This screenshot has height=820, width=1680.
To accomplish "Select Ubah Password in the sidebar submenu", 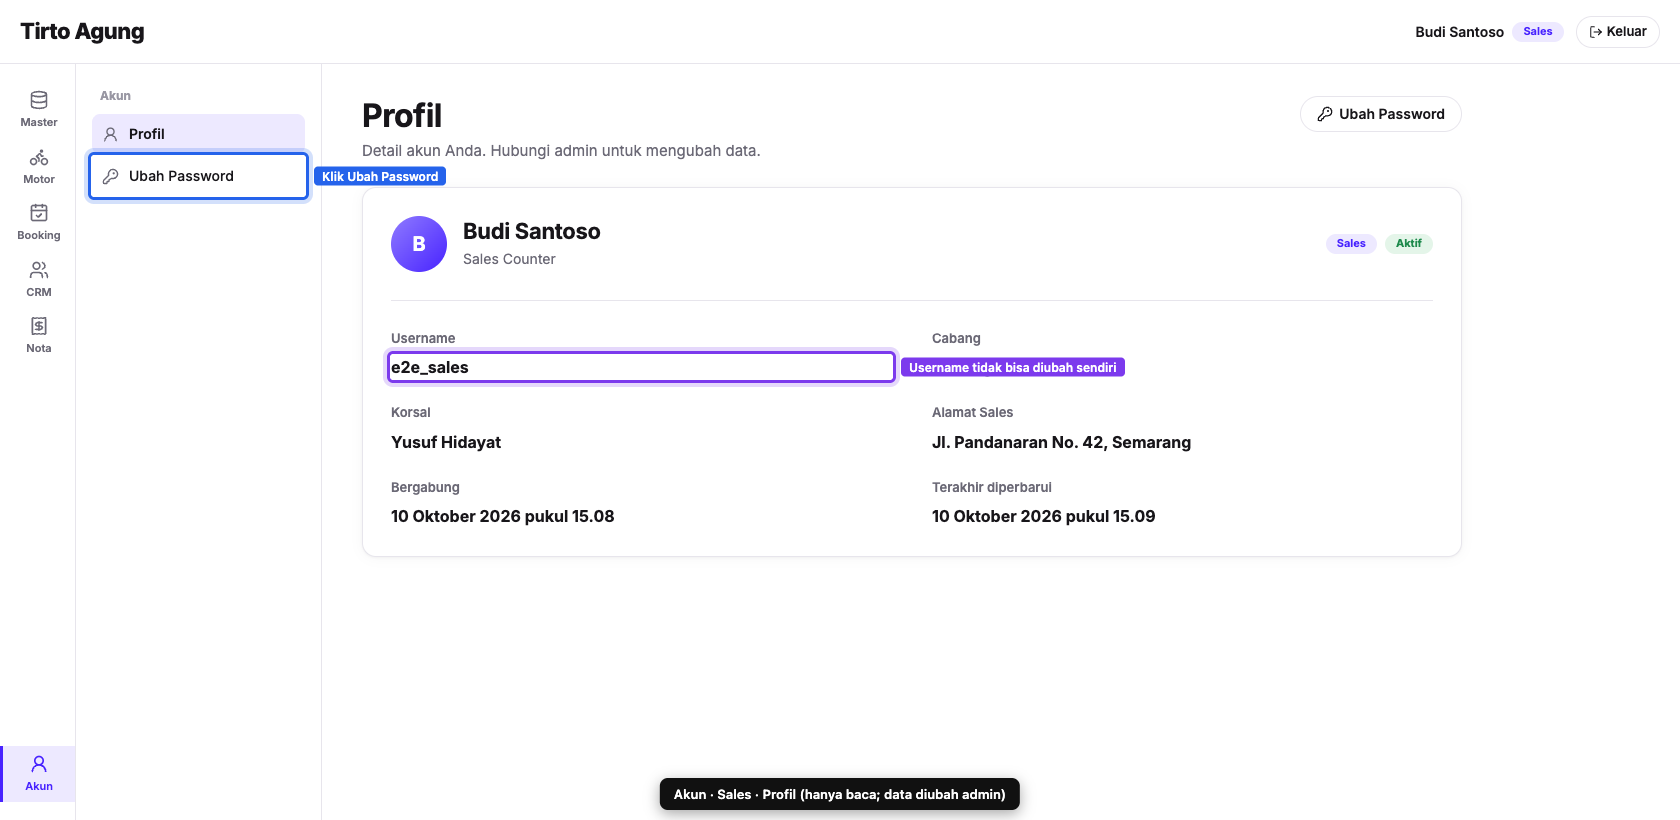I will [x=198, y=176].
